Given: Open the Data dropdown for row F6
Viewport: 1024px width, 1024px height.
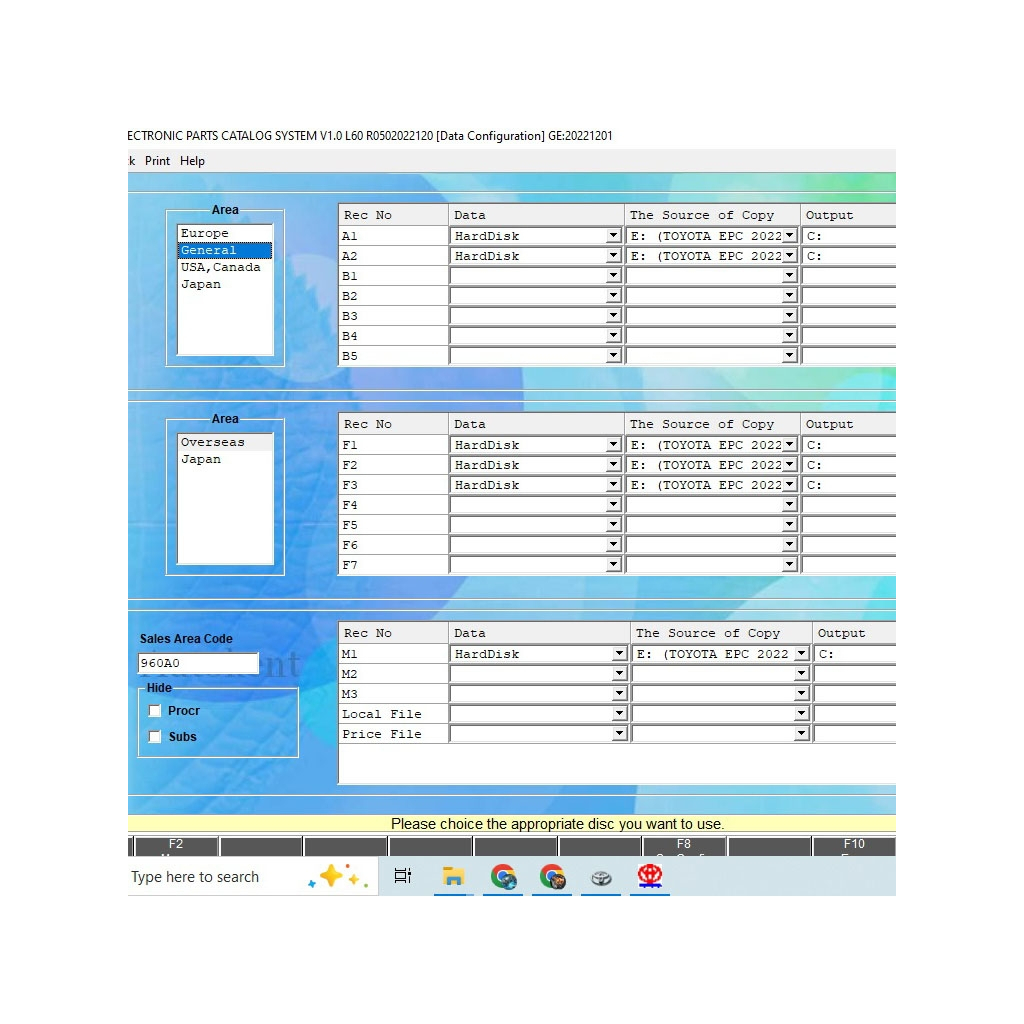Looking at the screenshot, I should click(613, 545).
